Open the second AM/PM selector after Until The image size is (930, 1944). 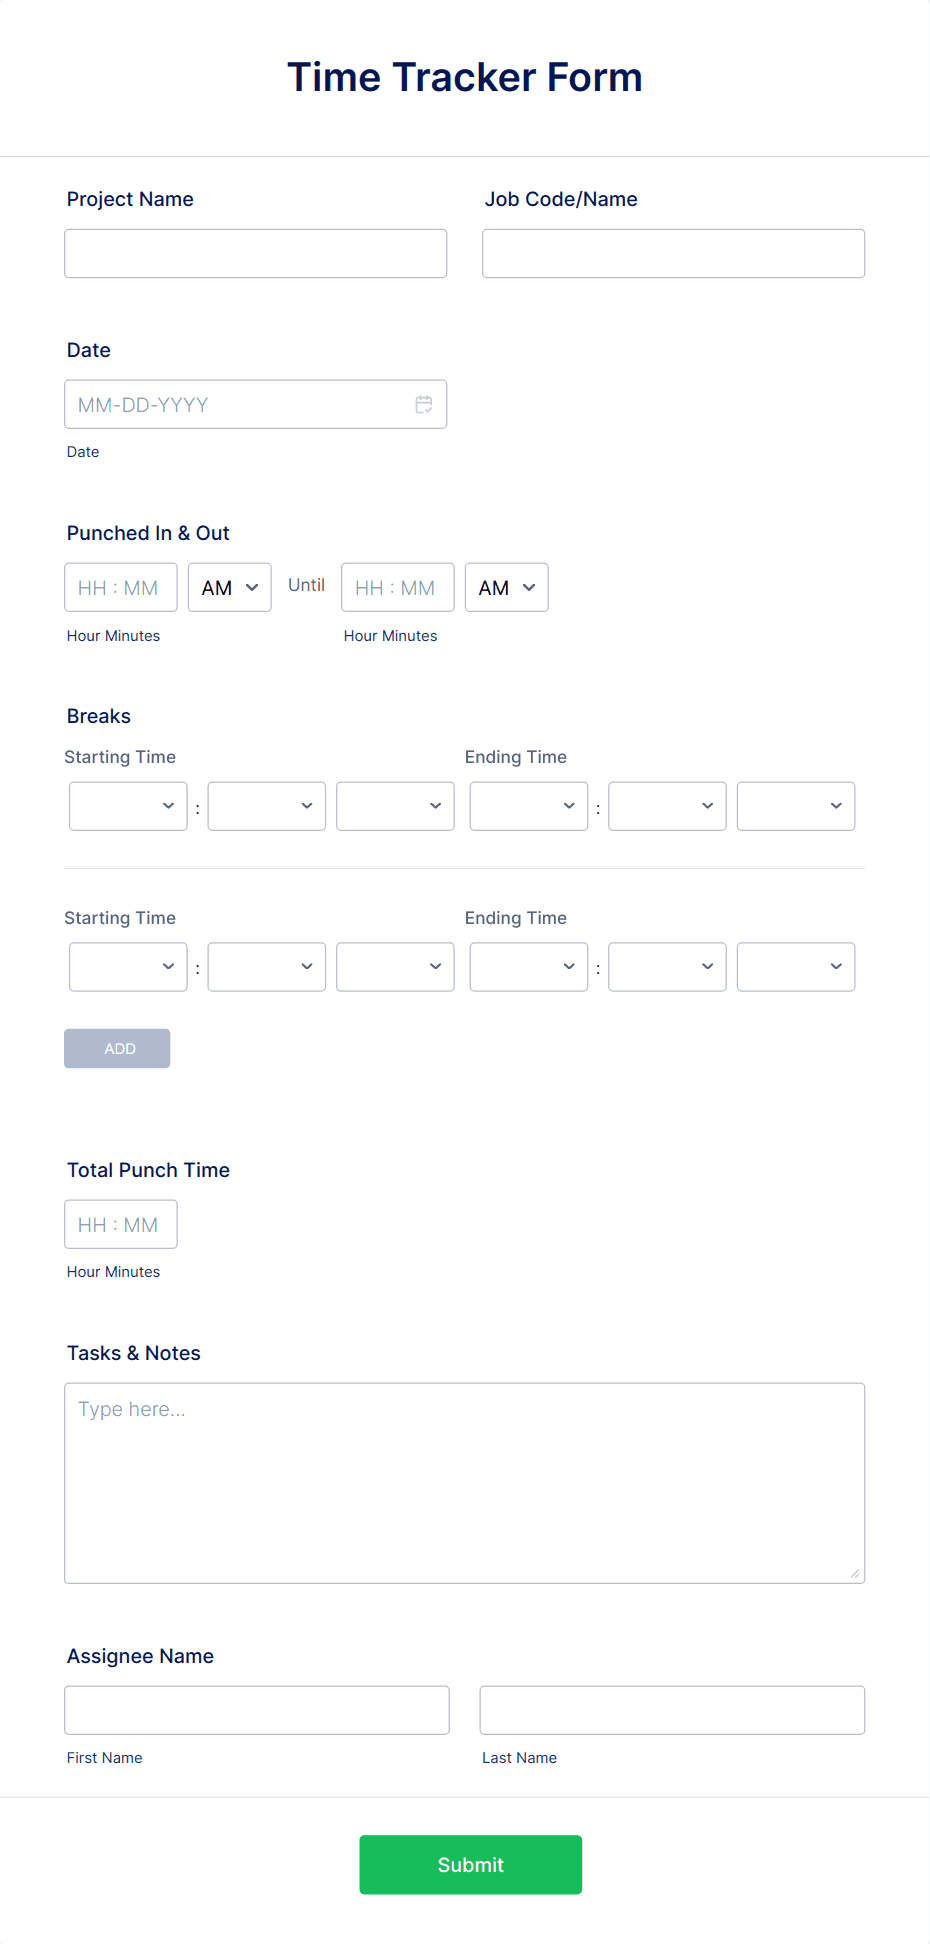click(x=506, y=587)
